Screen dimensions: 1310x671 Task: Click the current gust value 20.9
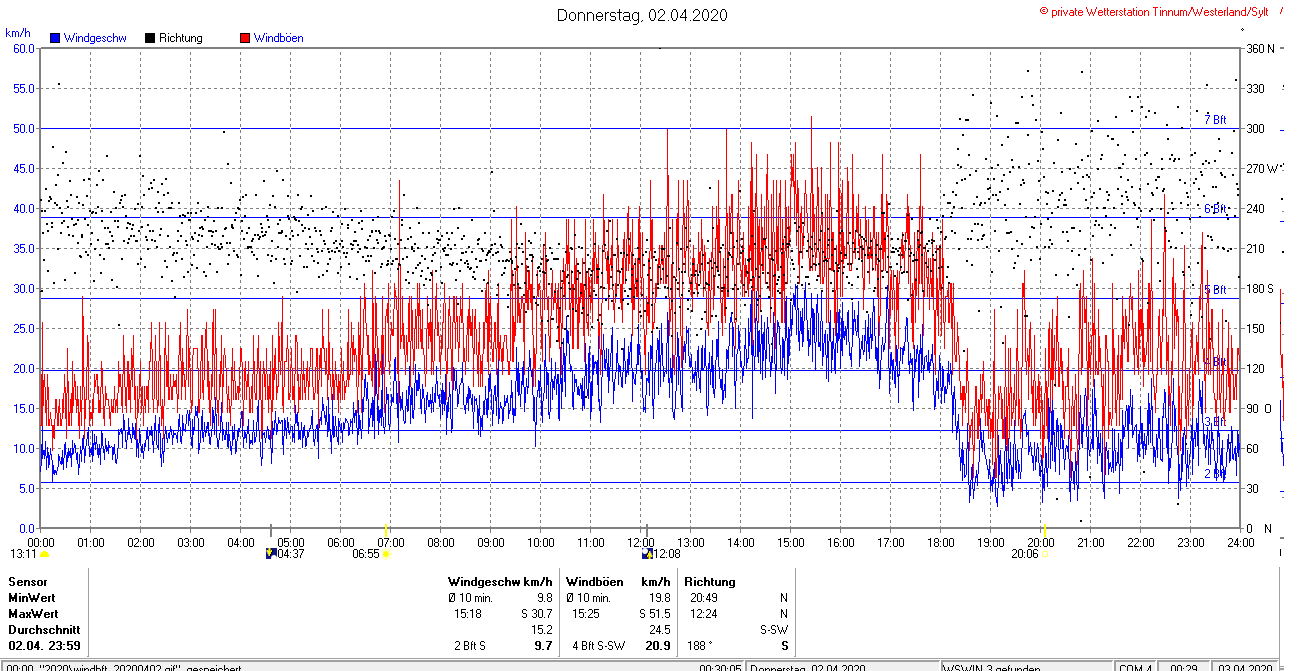pyautogui.click(x=658, y=646)
